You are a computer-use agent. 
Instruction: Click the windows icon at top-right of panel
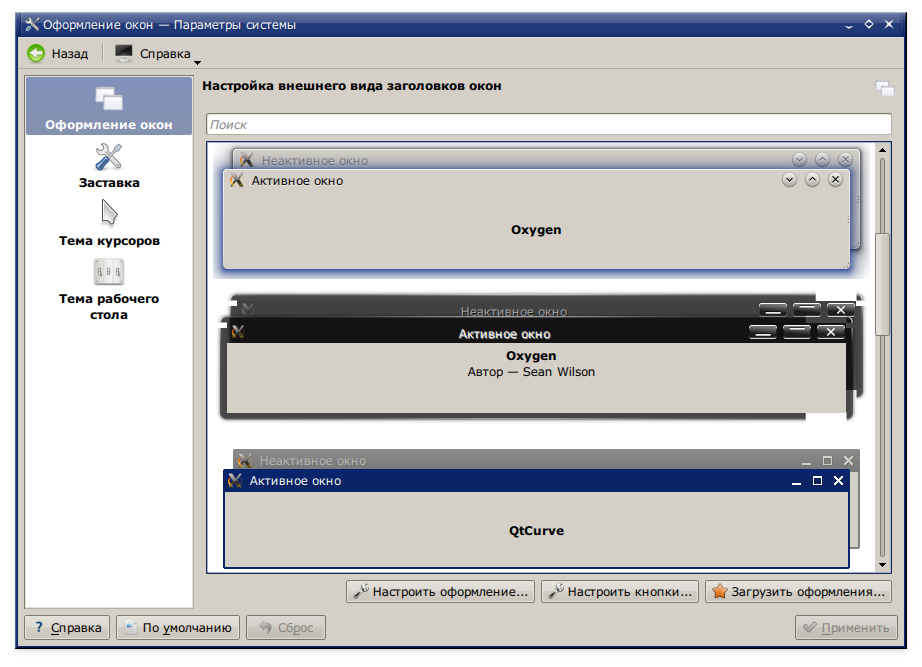[884, 88]
